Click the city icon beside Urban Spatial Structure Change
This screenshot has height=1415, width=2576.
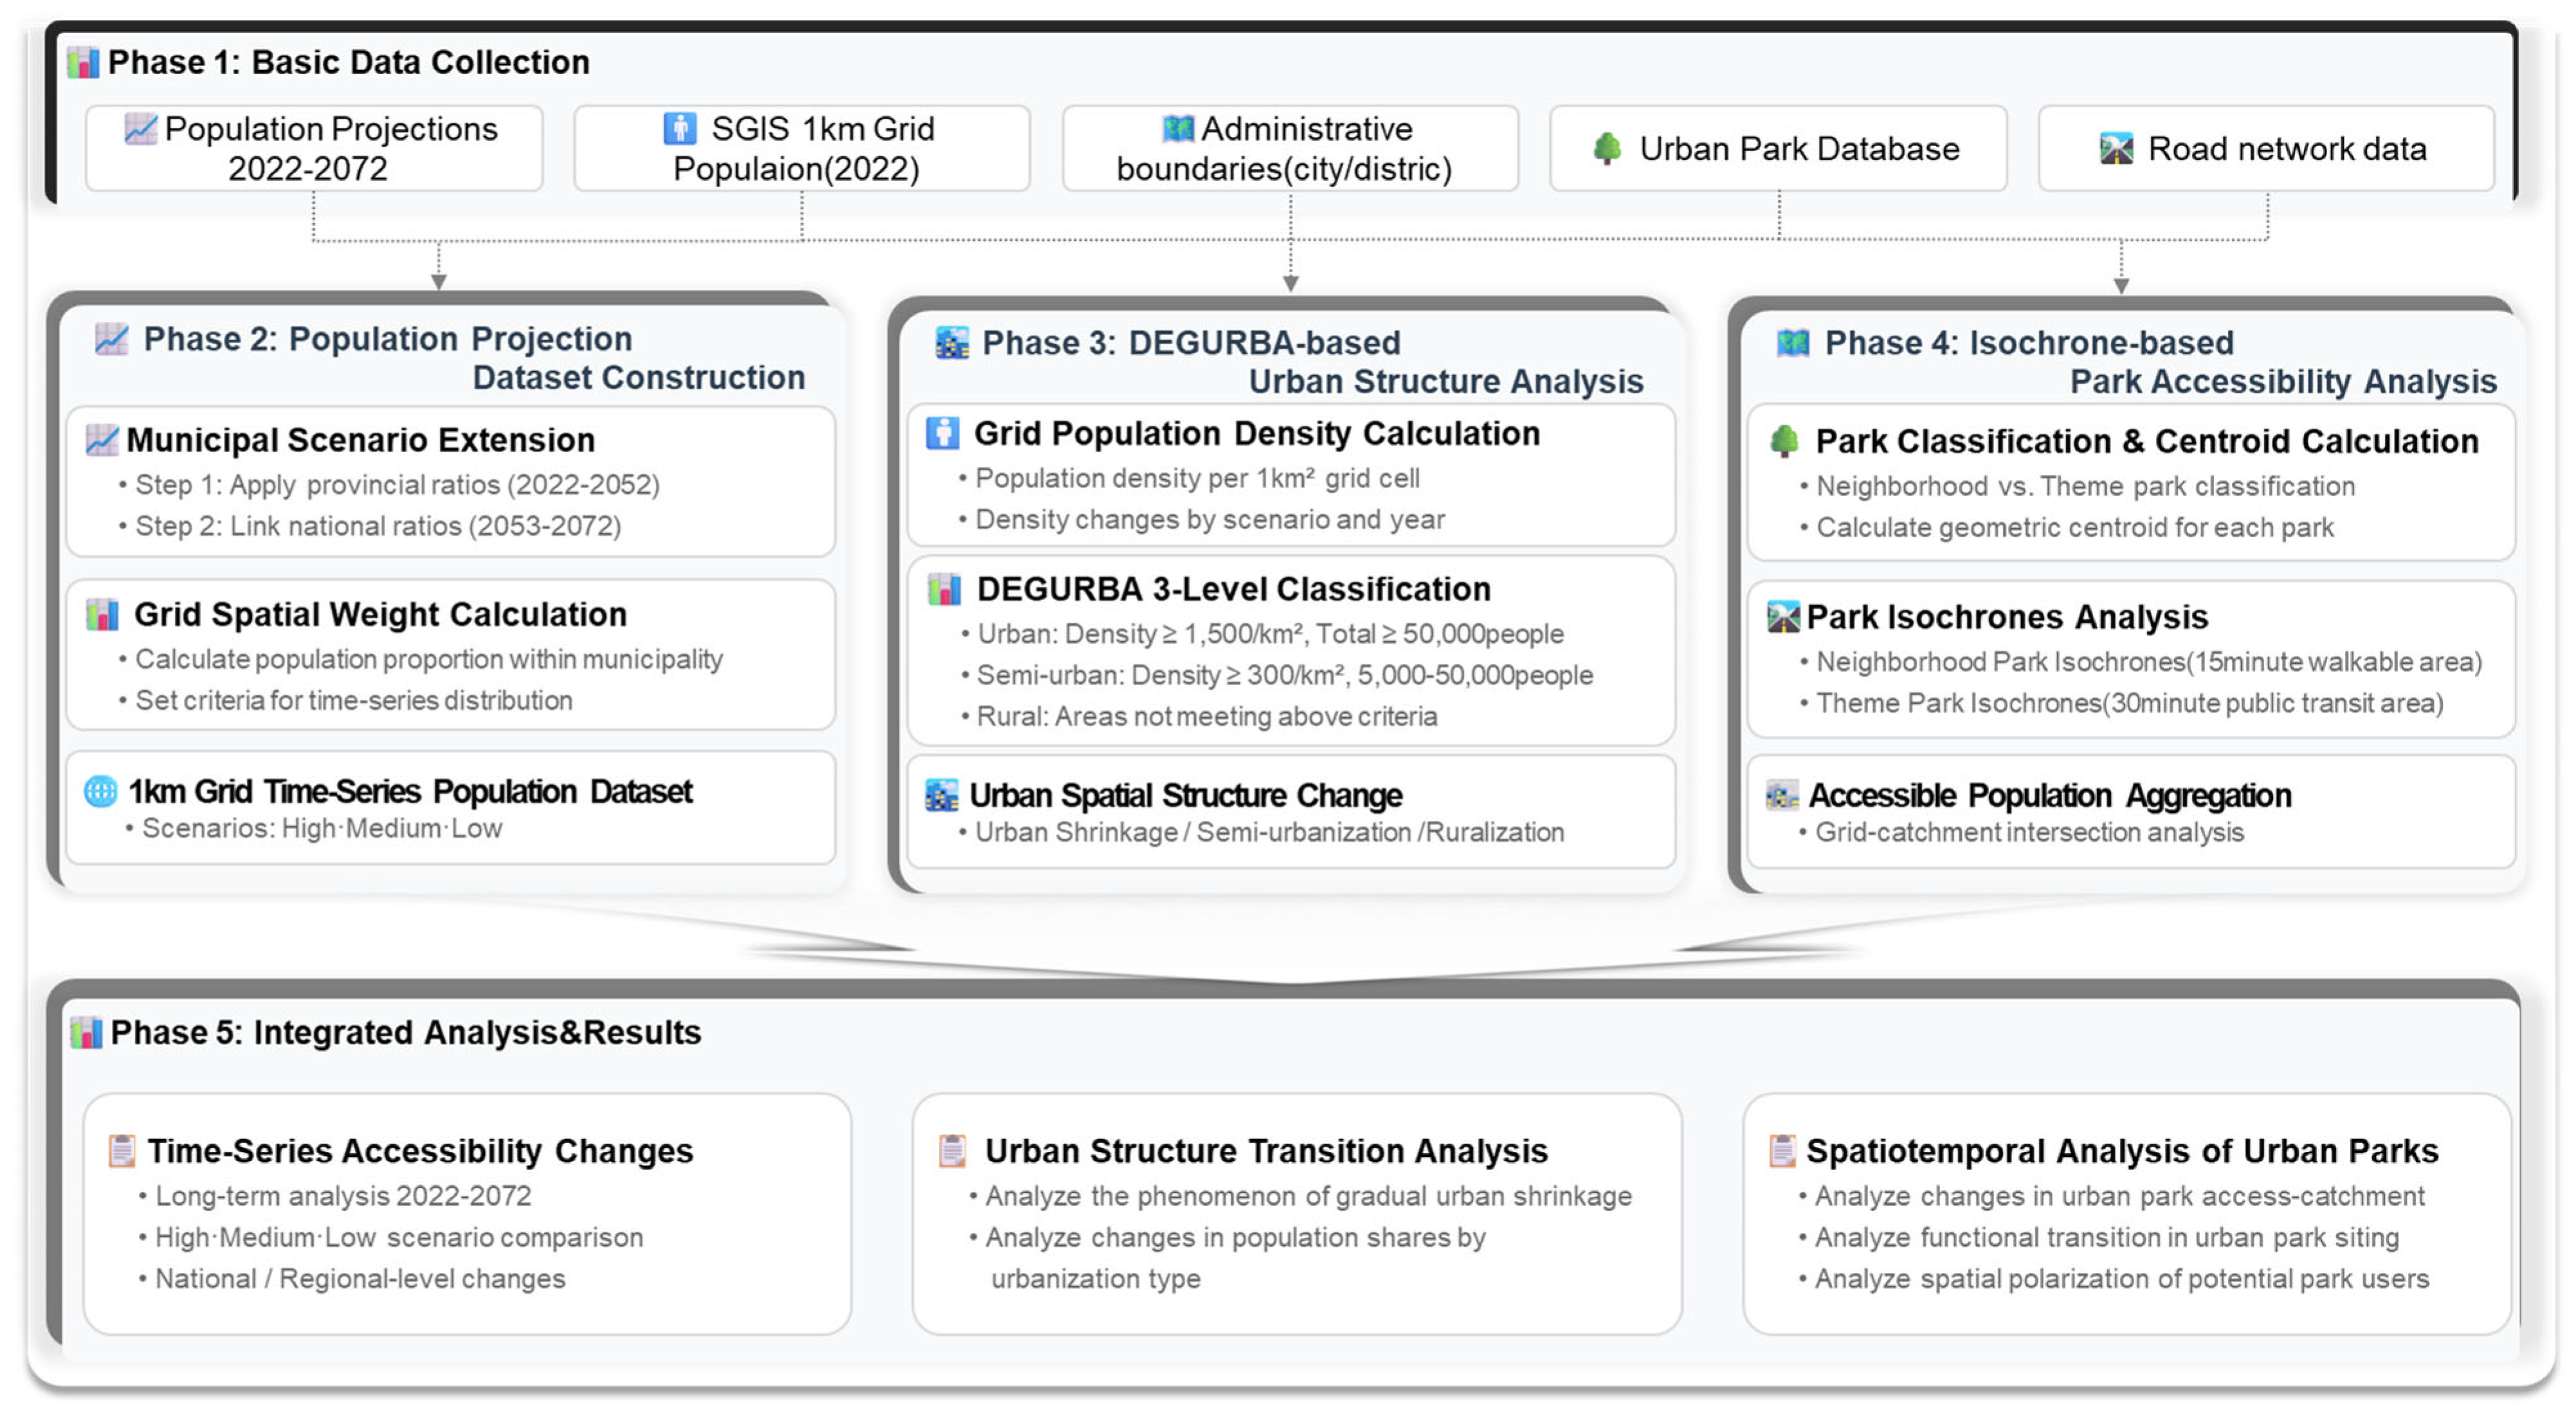pos(941,795)
